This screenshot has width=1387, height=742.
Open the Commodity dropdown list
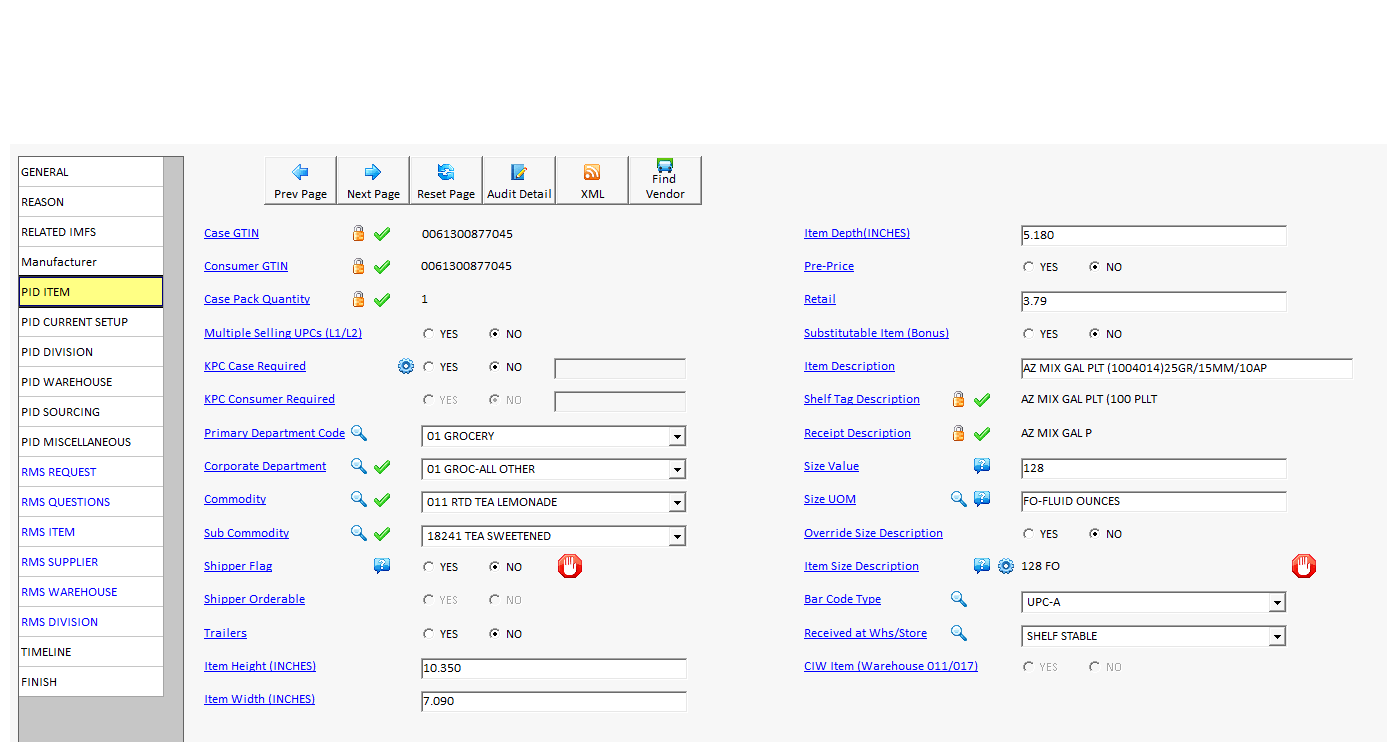[677, 502]
